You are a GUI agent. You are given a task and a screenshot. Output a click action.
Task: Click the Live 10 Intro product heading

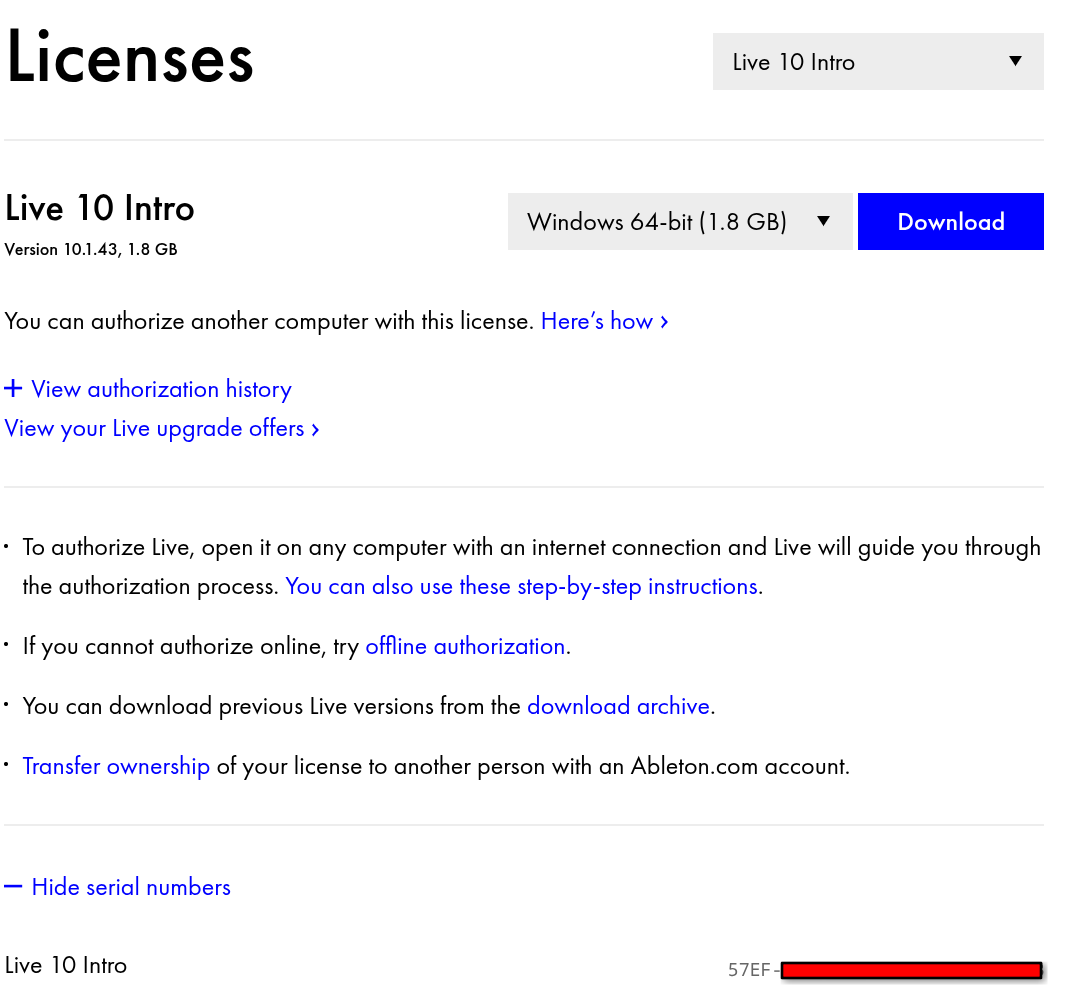99,208
